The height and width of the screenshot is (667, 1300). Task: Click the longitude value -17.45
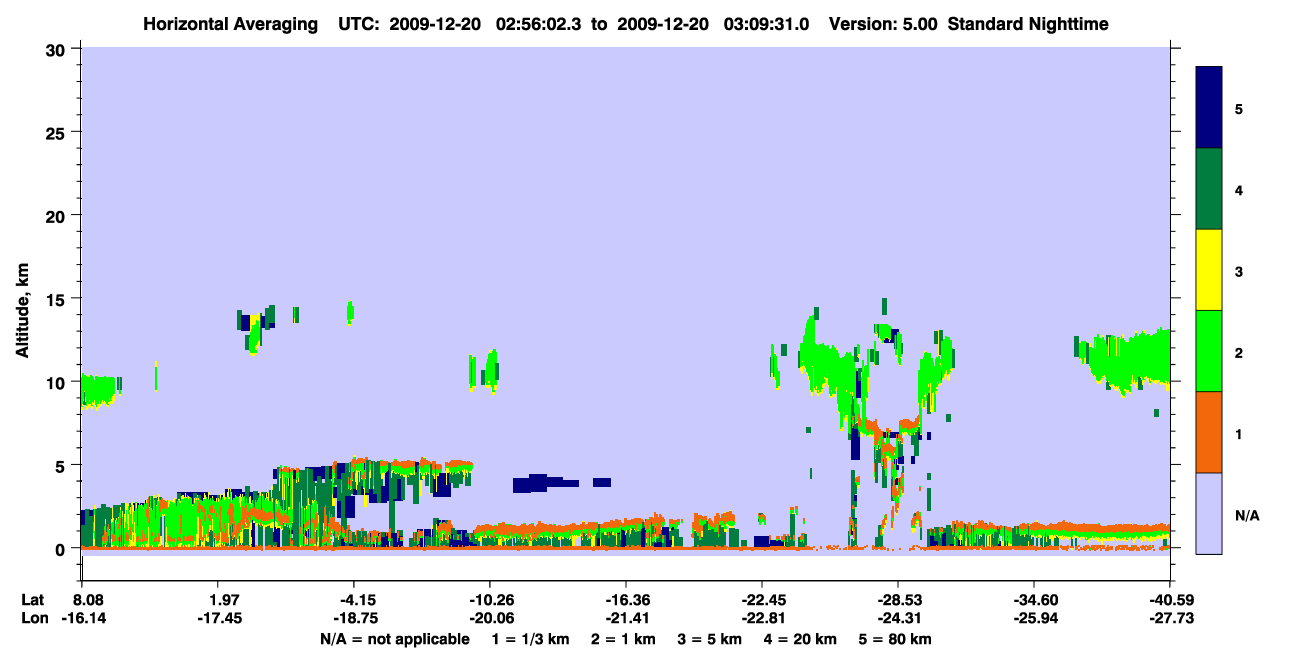pos(222,619)
